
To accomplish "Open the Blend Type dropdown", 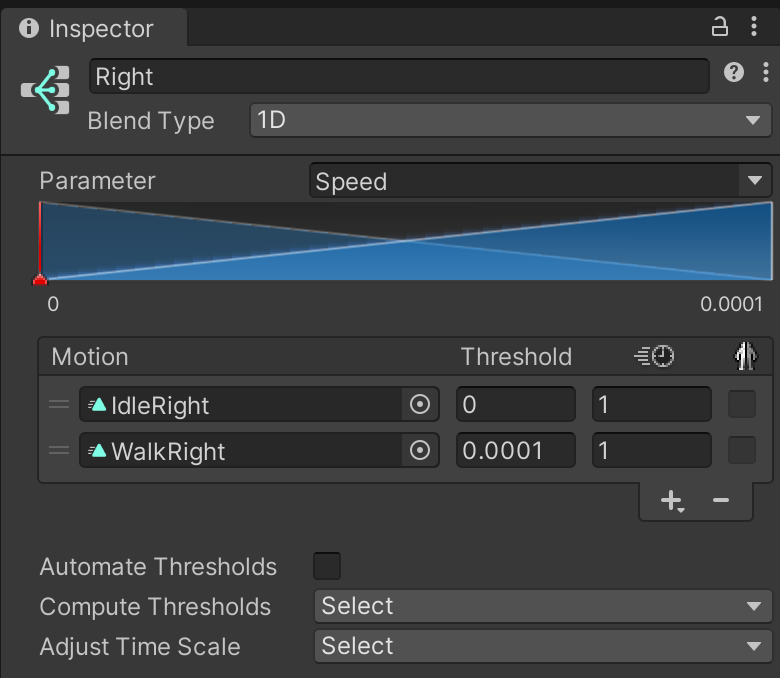I will pos(509,121).
